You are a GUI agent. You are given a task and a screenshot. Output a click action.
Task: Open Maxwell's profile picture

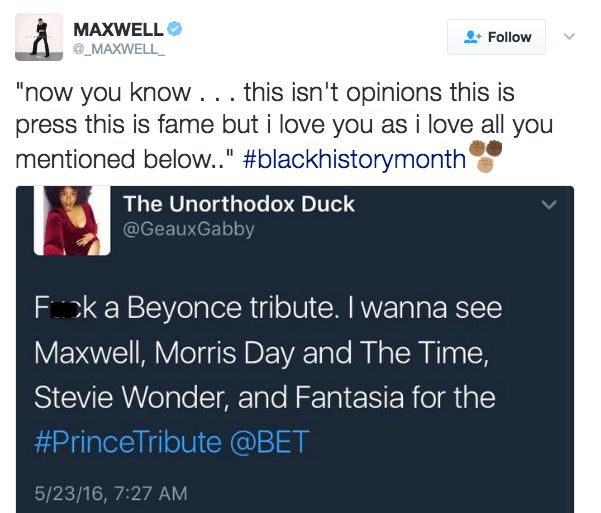[39, 38]
